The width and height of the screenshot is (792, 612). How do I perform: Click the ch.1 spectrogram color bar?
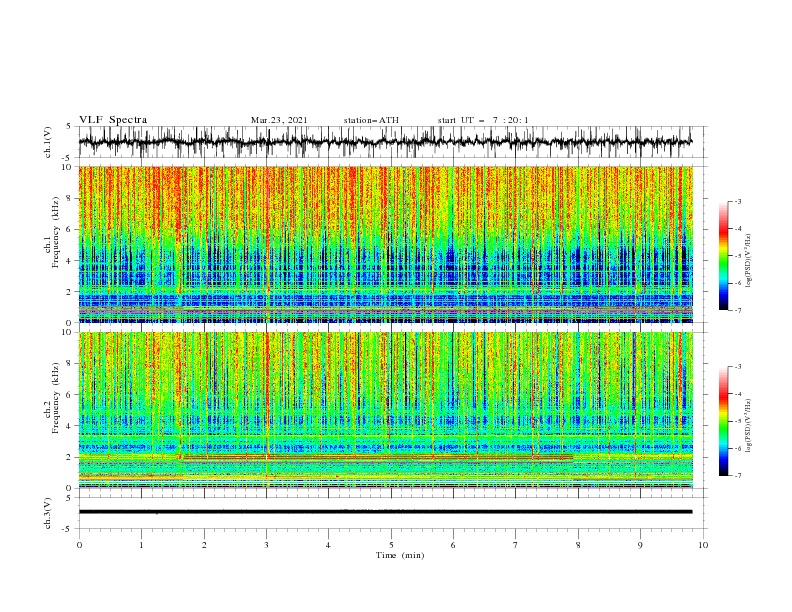pos(723,255)
